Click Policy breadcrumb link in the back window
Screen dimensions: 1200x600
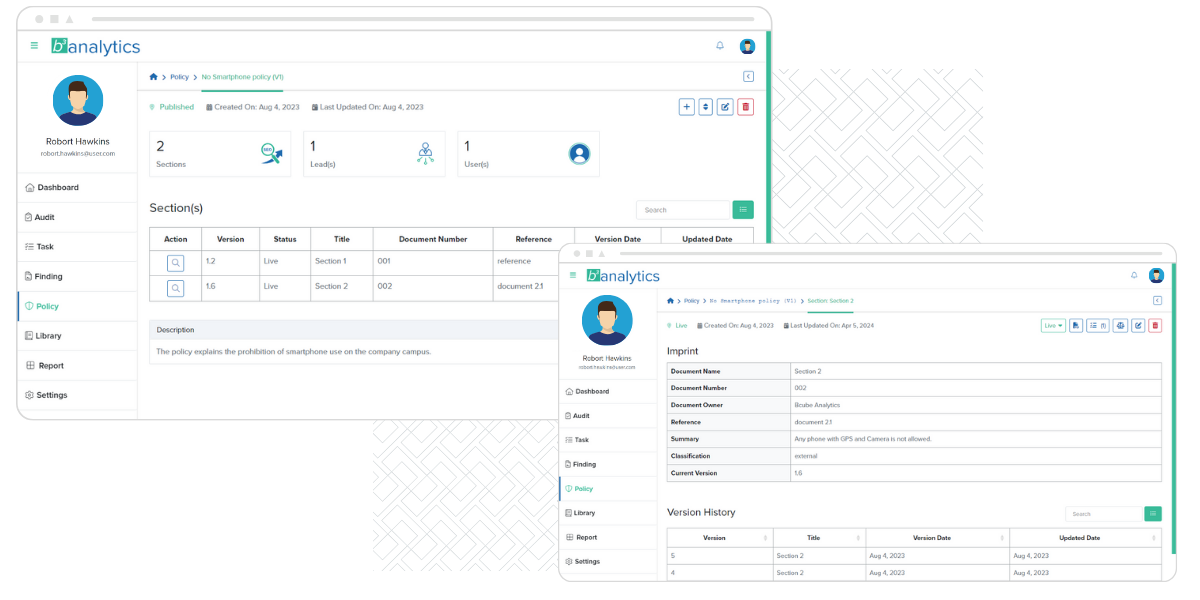pyautogui.click(x=179, y=77)
